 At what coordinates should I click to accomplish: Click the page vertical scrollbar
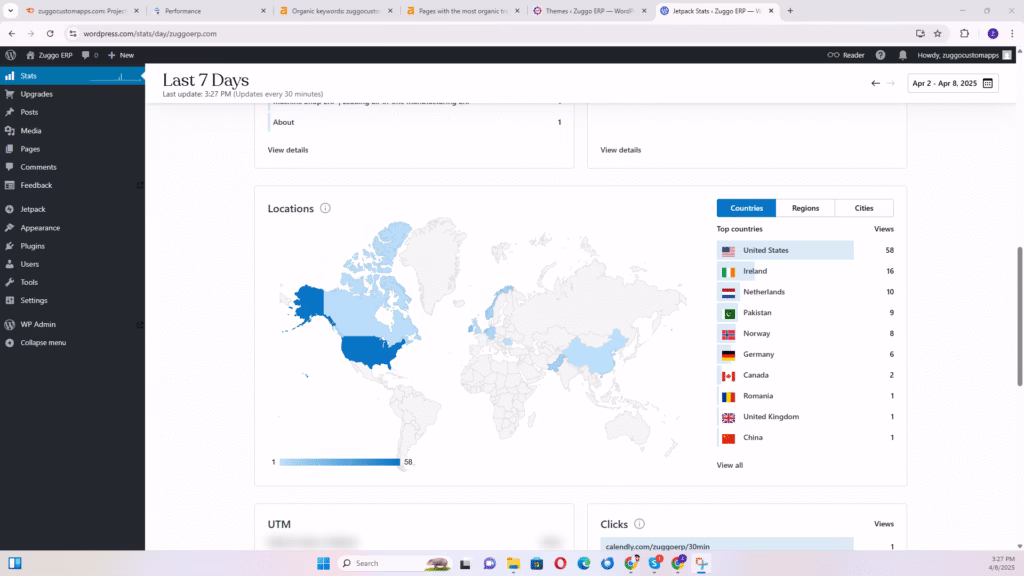click(1019, 317)
